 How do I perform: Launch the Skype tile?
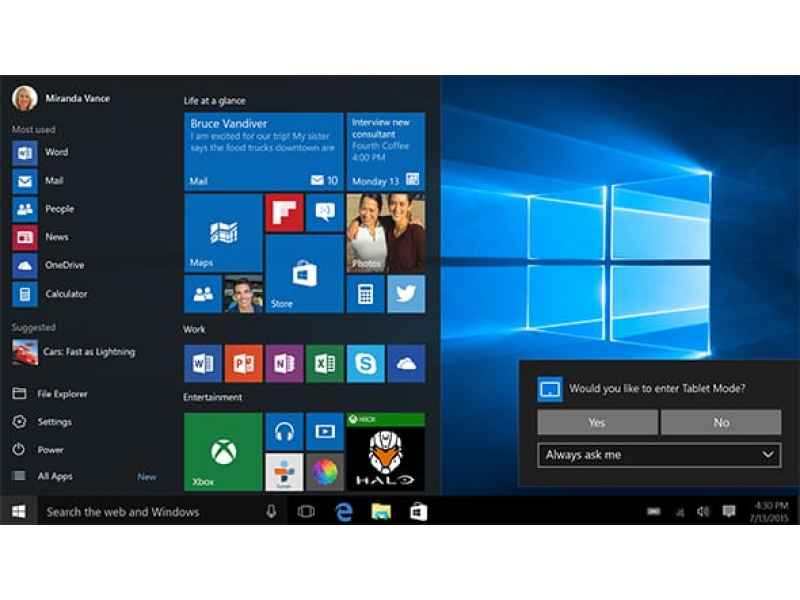click(x=365, y=363)
